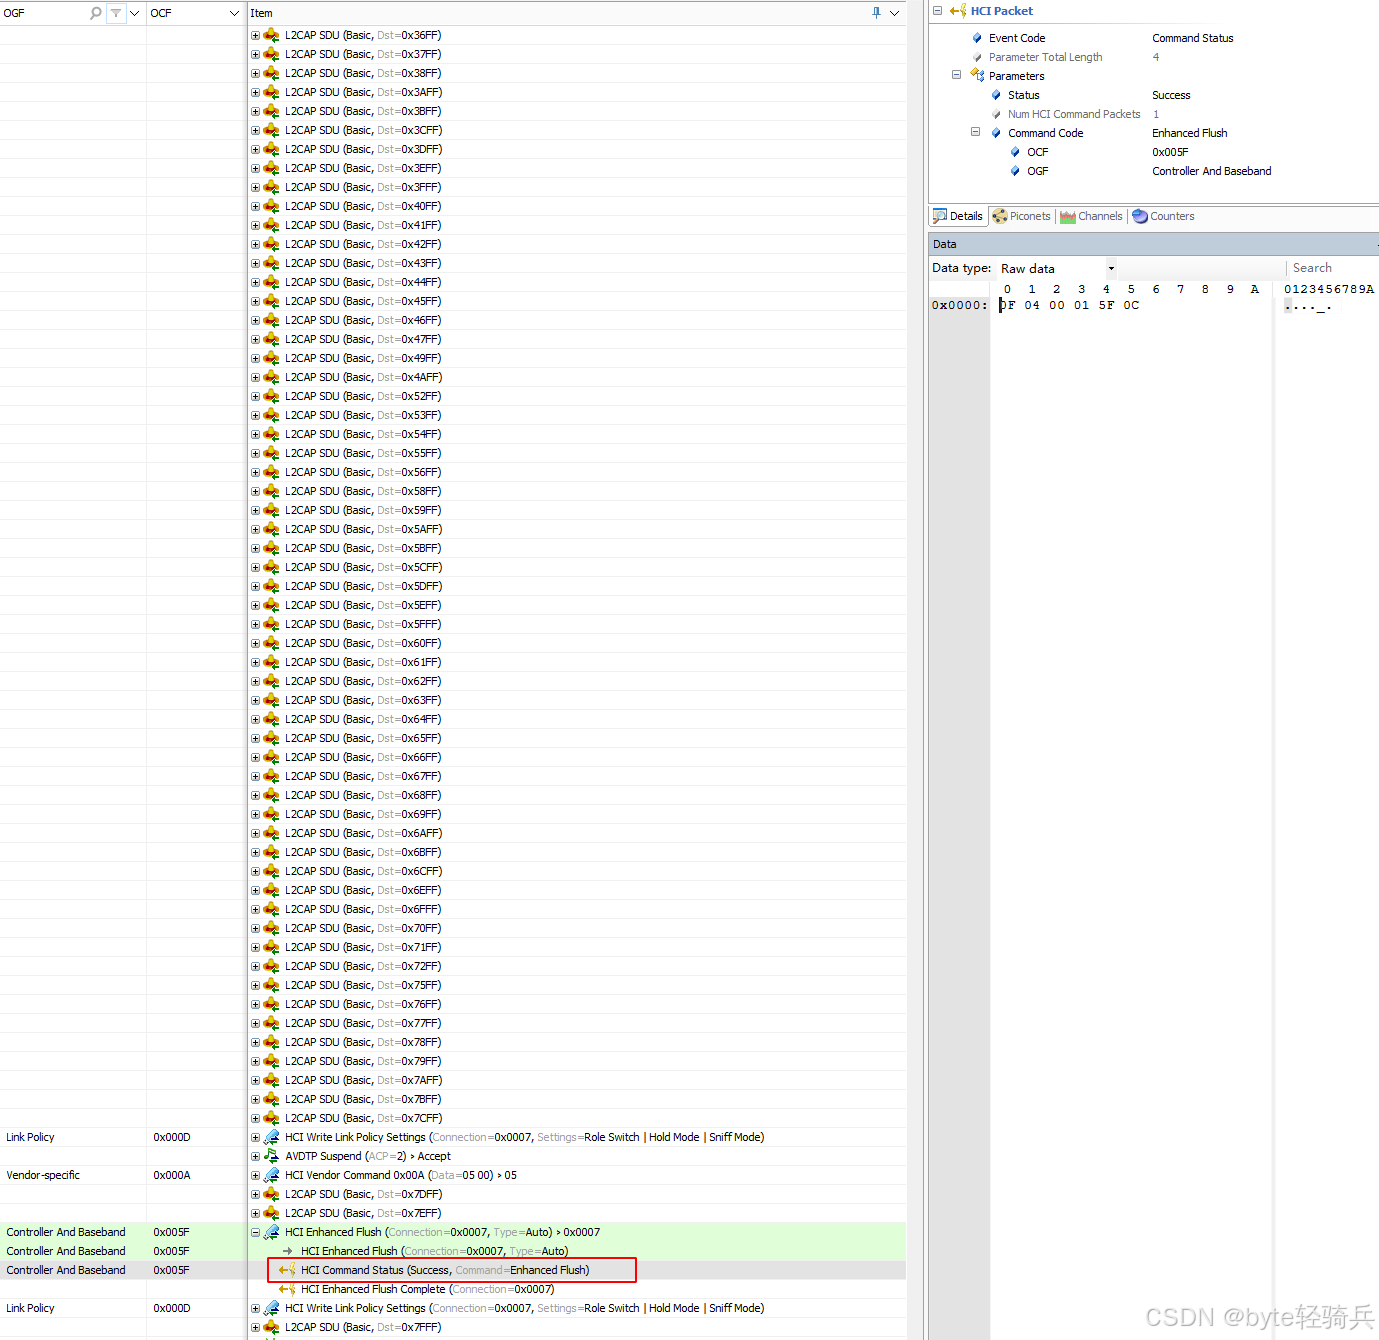Collapse the HCI Enhanced Flush group row
This screenshot has width=1379, height=1340.
(x=255, y=1232)
